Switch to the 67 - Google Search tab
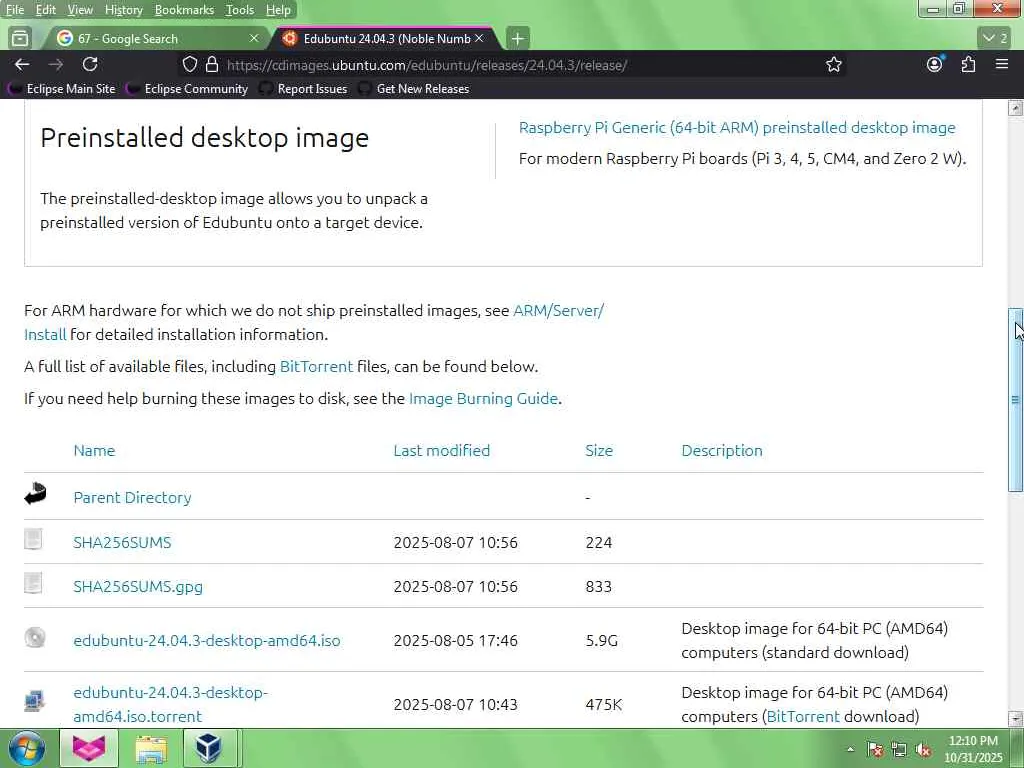 [x=157, y=39]
